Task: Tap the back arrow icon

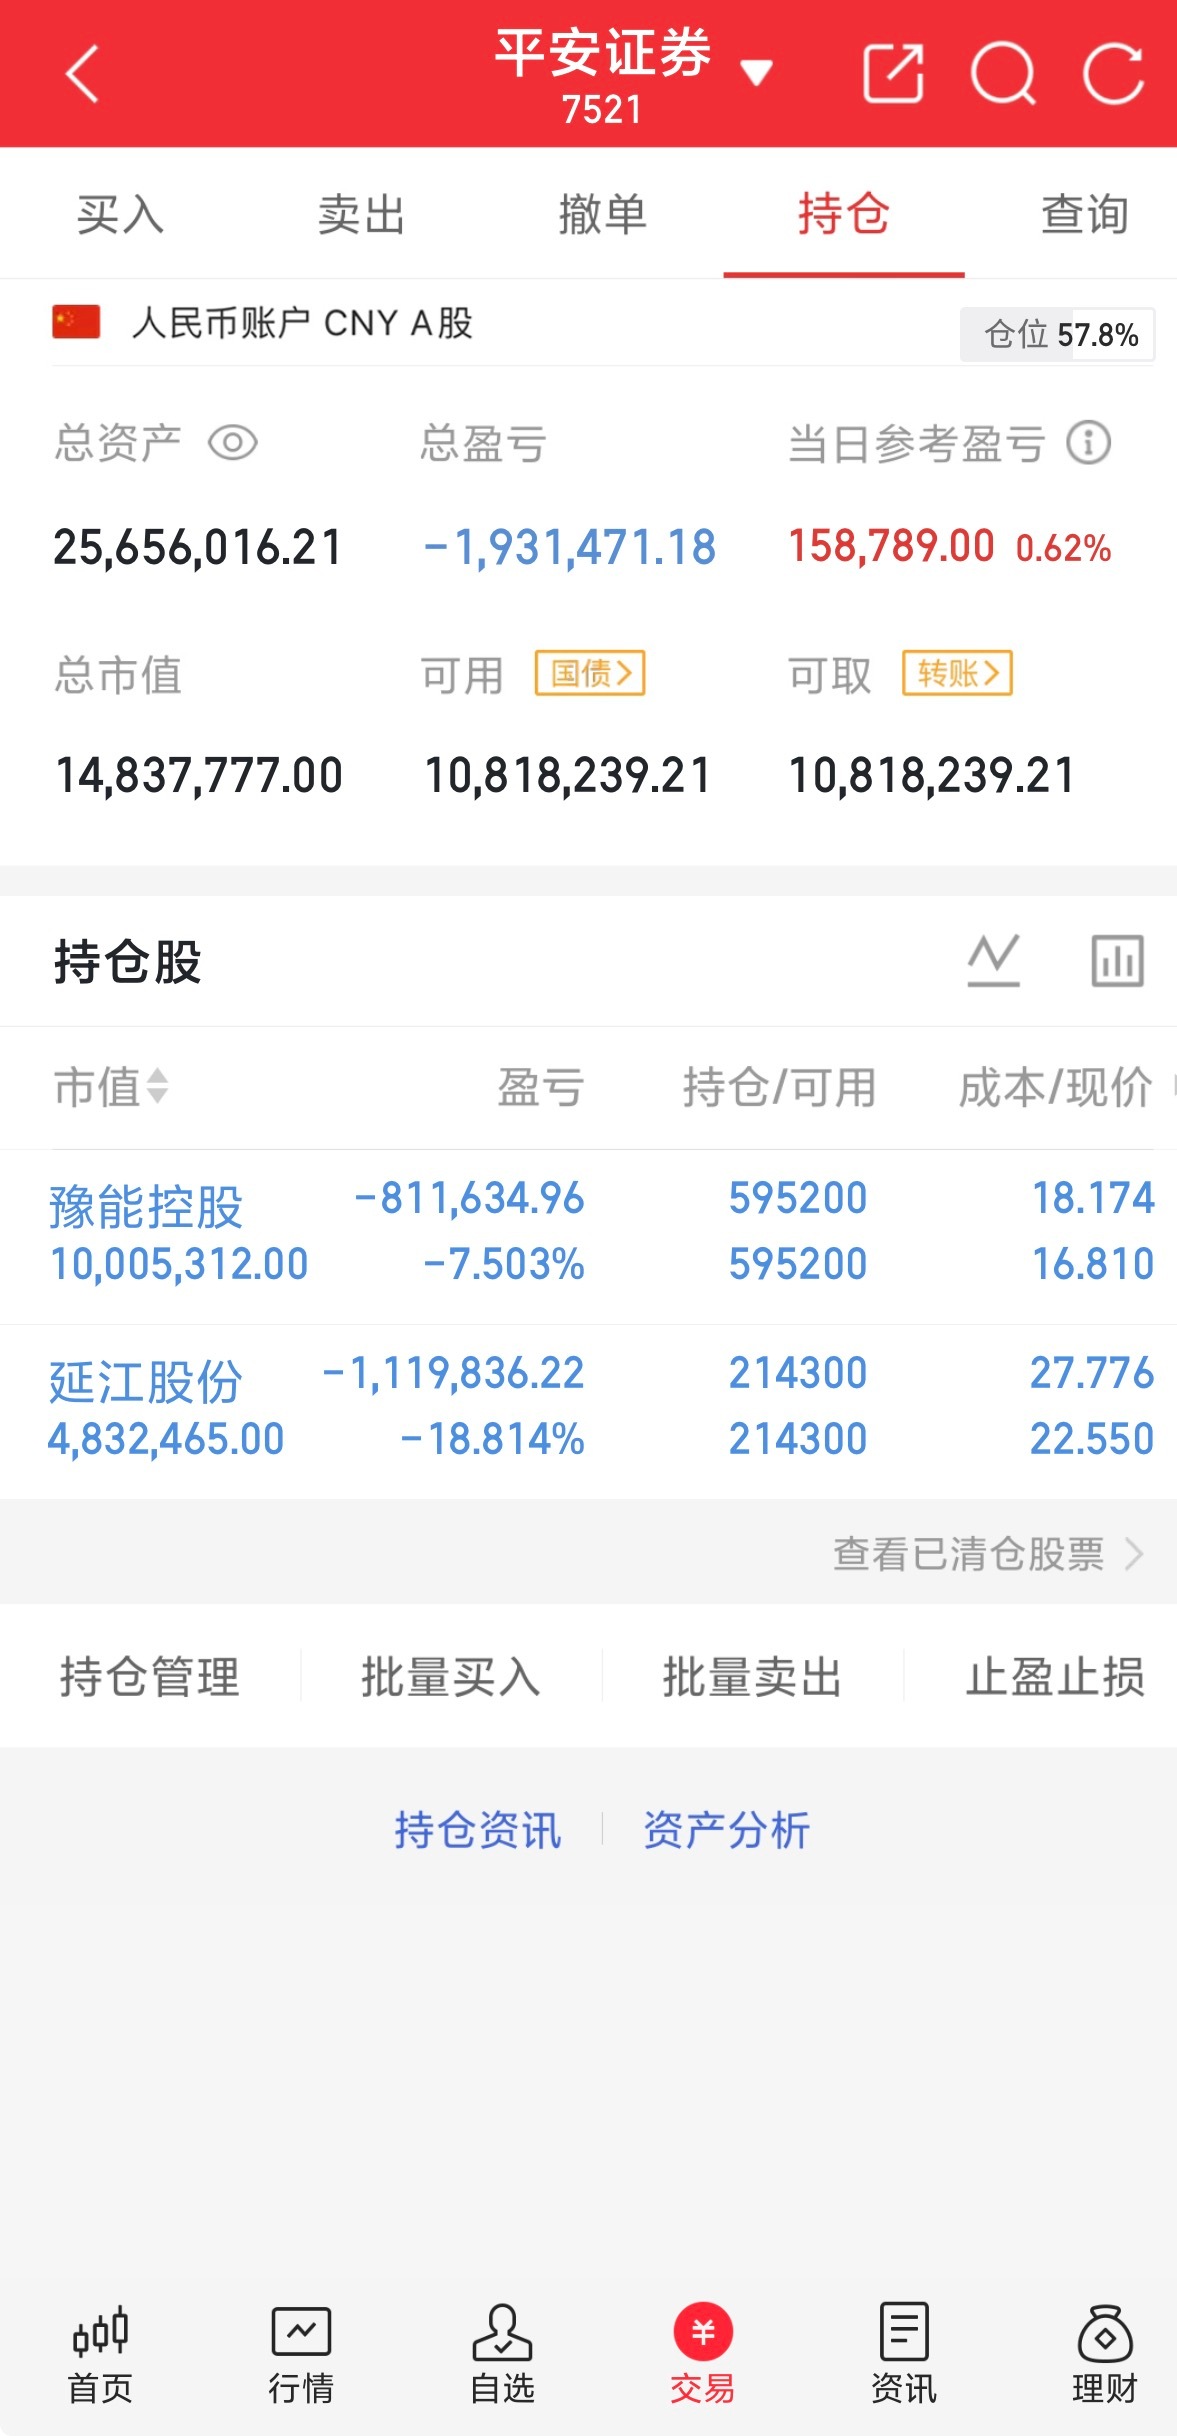Action: point(82,74)
